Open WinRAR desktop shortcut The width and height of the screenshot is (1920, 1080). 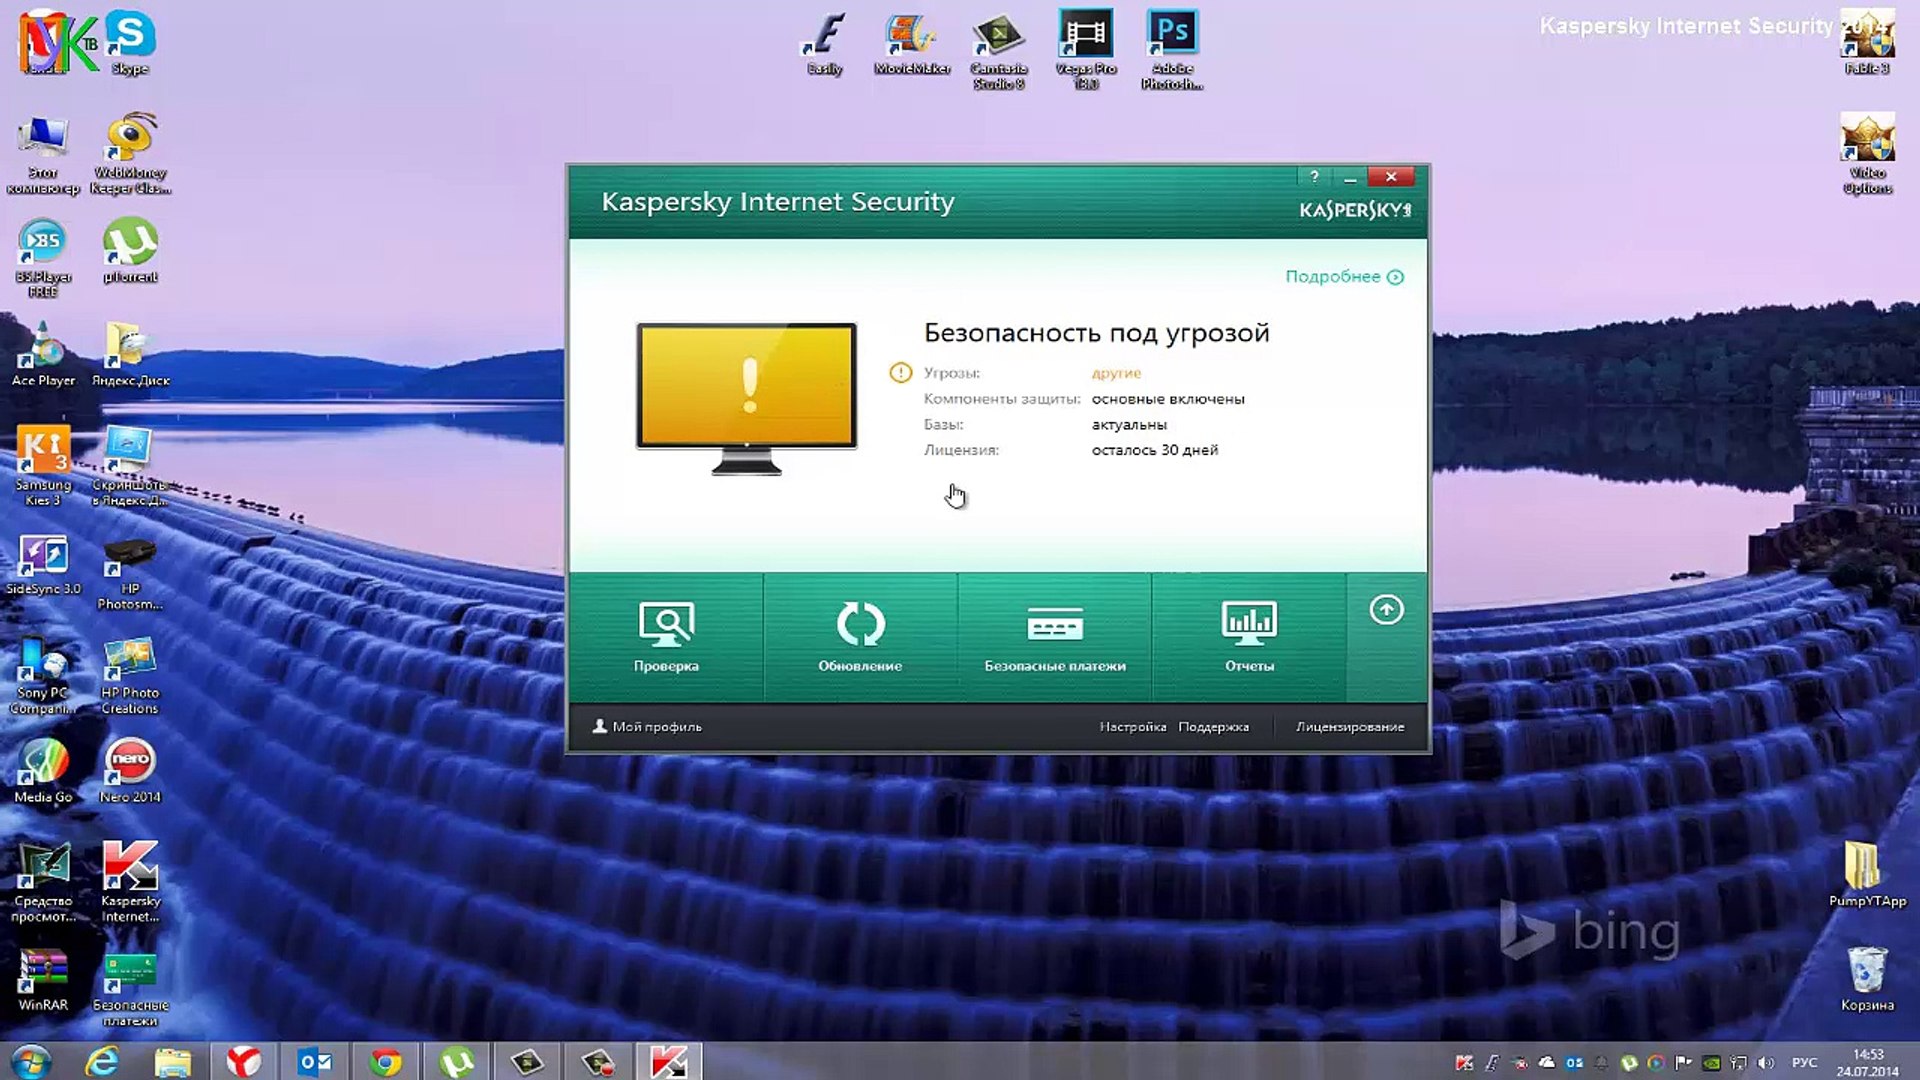[x=43, y=980]
